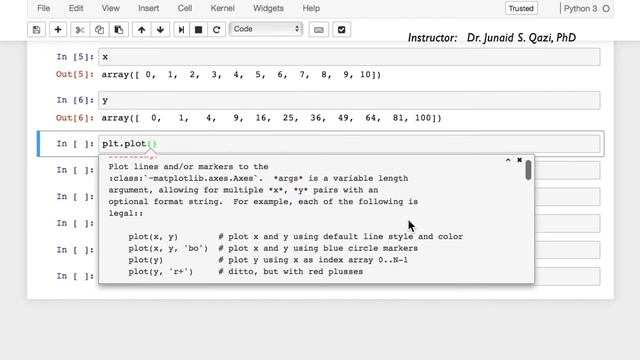The width and height of the screenshot is (640, 360).
Task: Click the Out[5] array output text
Action: [241, 75]
